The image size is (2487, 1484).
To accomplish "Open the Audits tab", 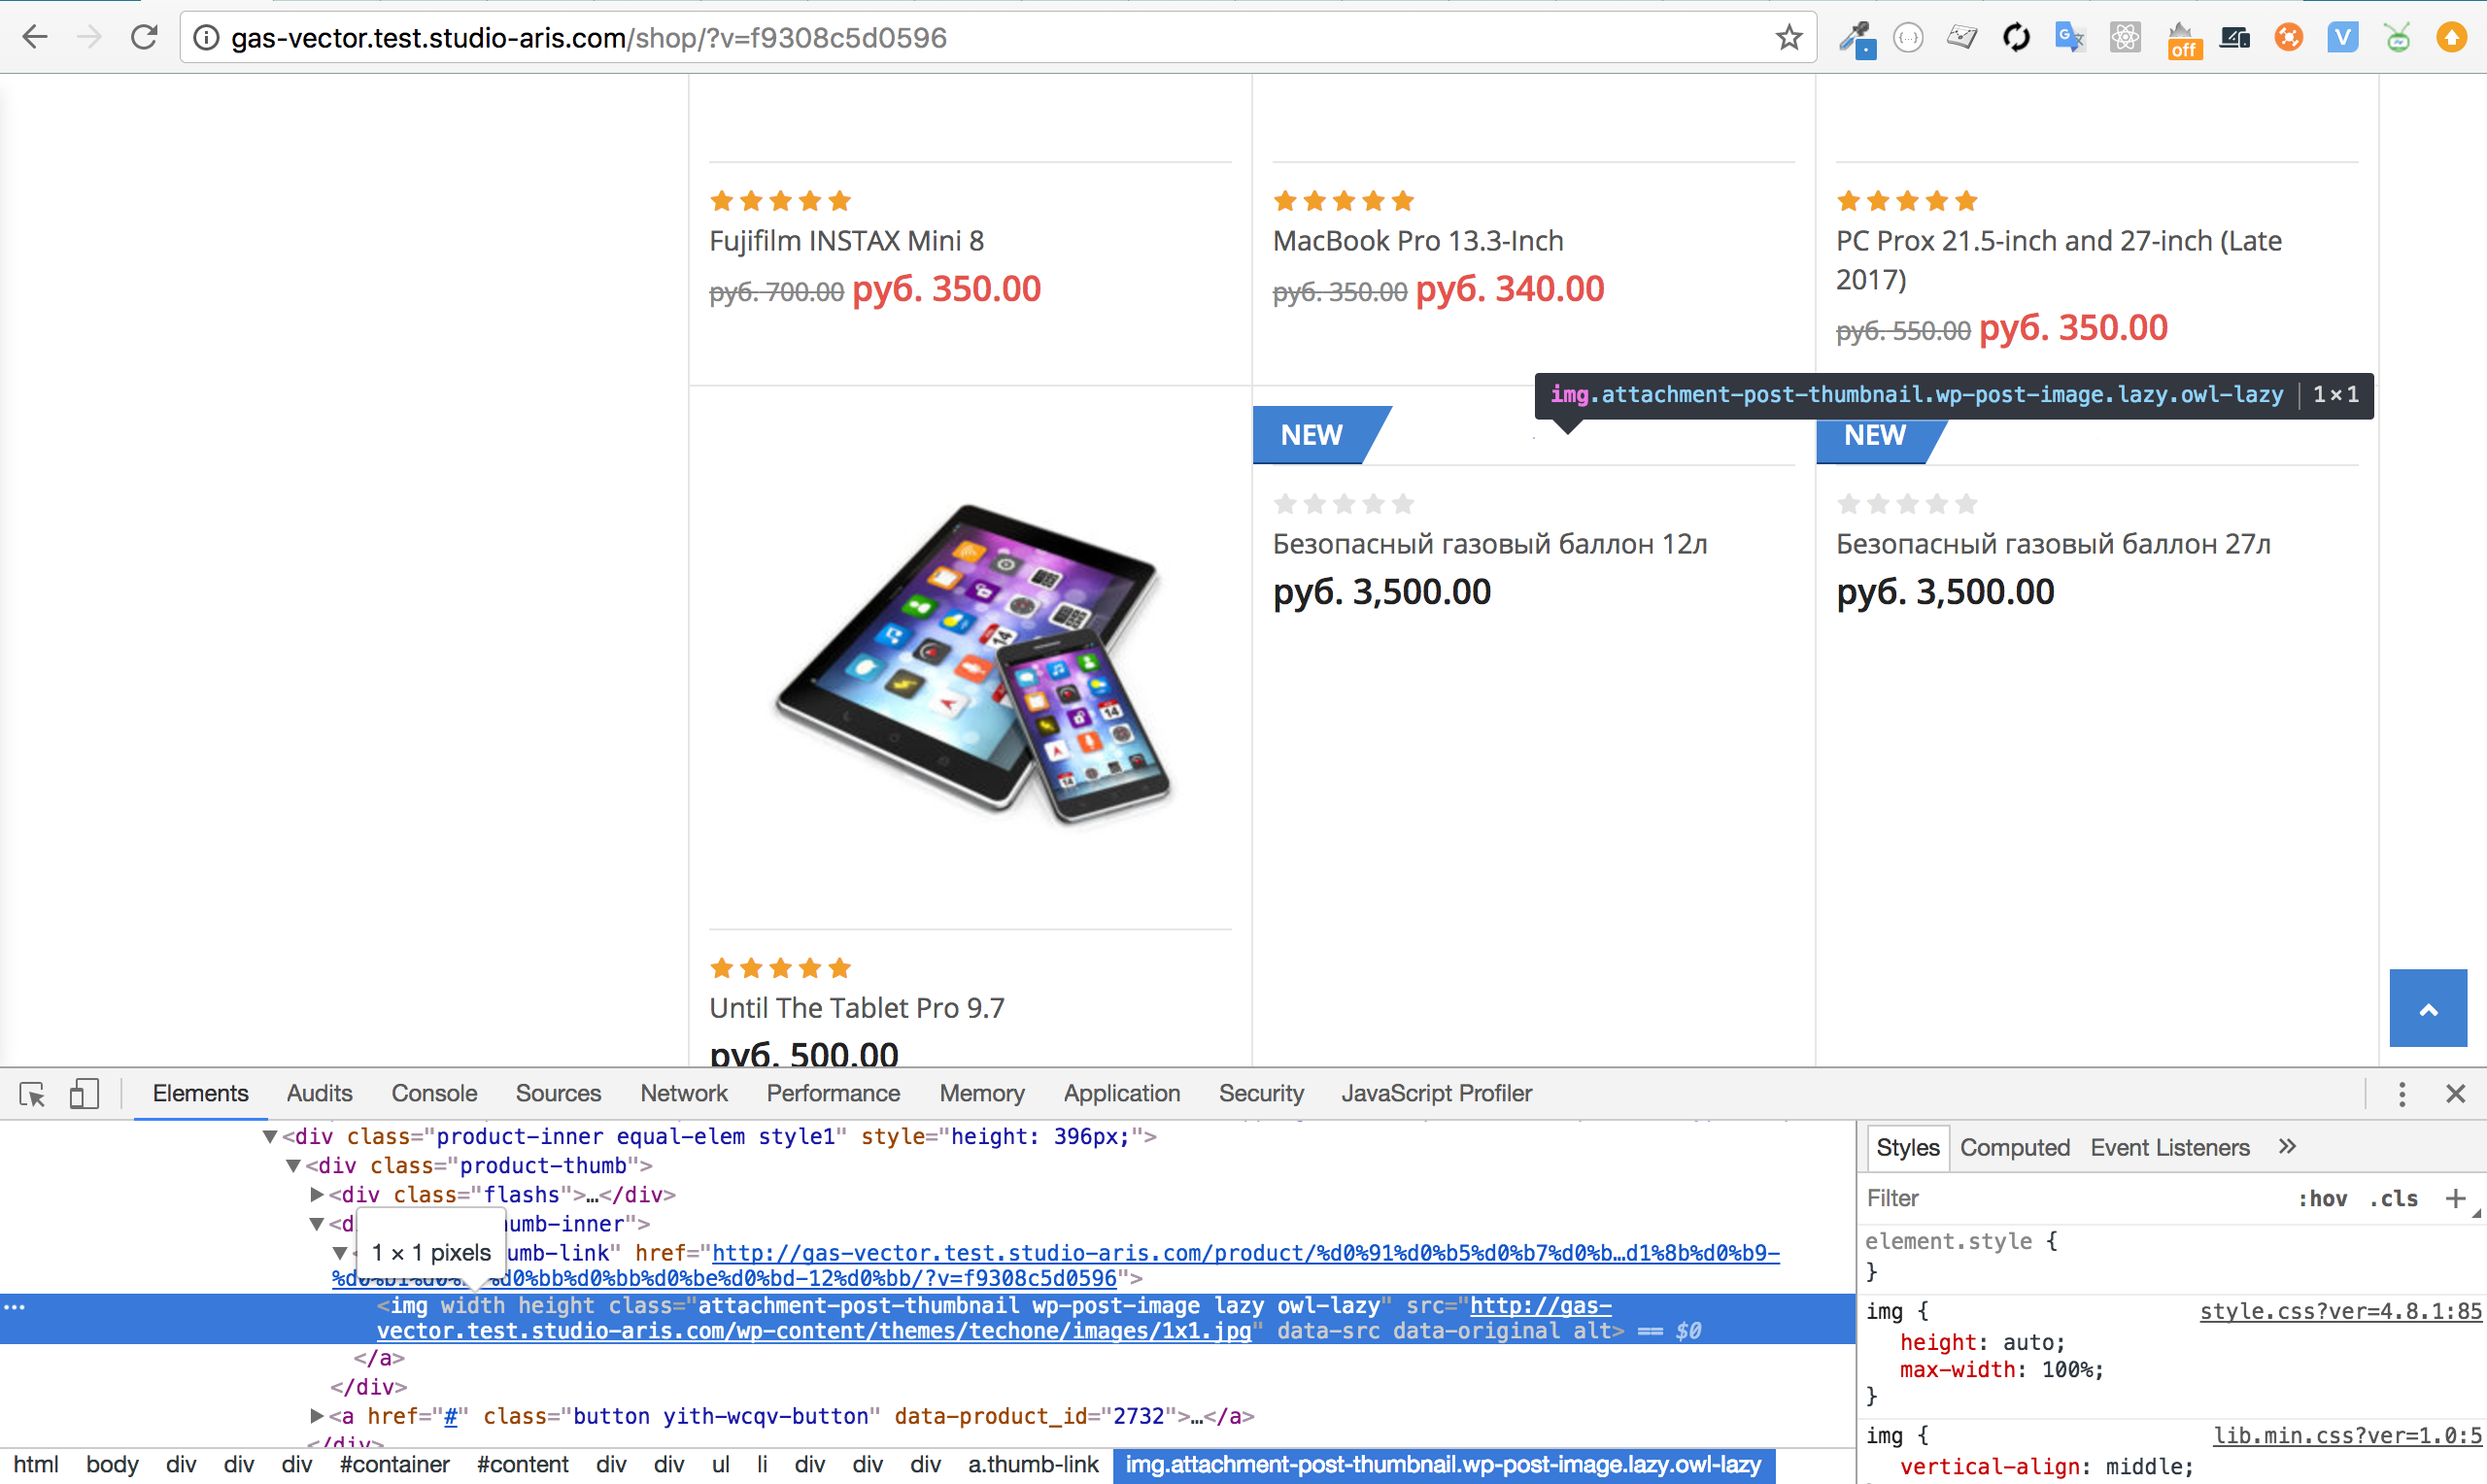I will [319, 1094].
